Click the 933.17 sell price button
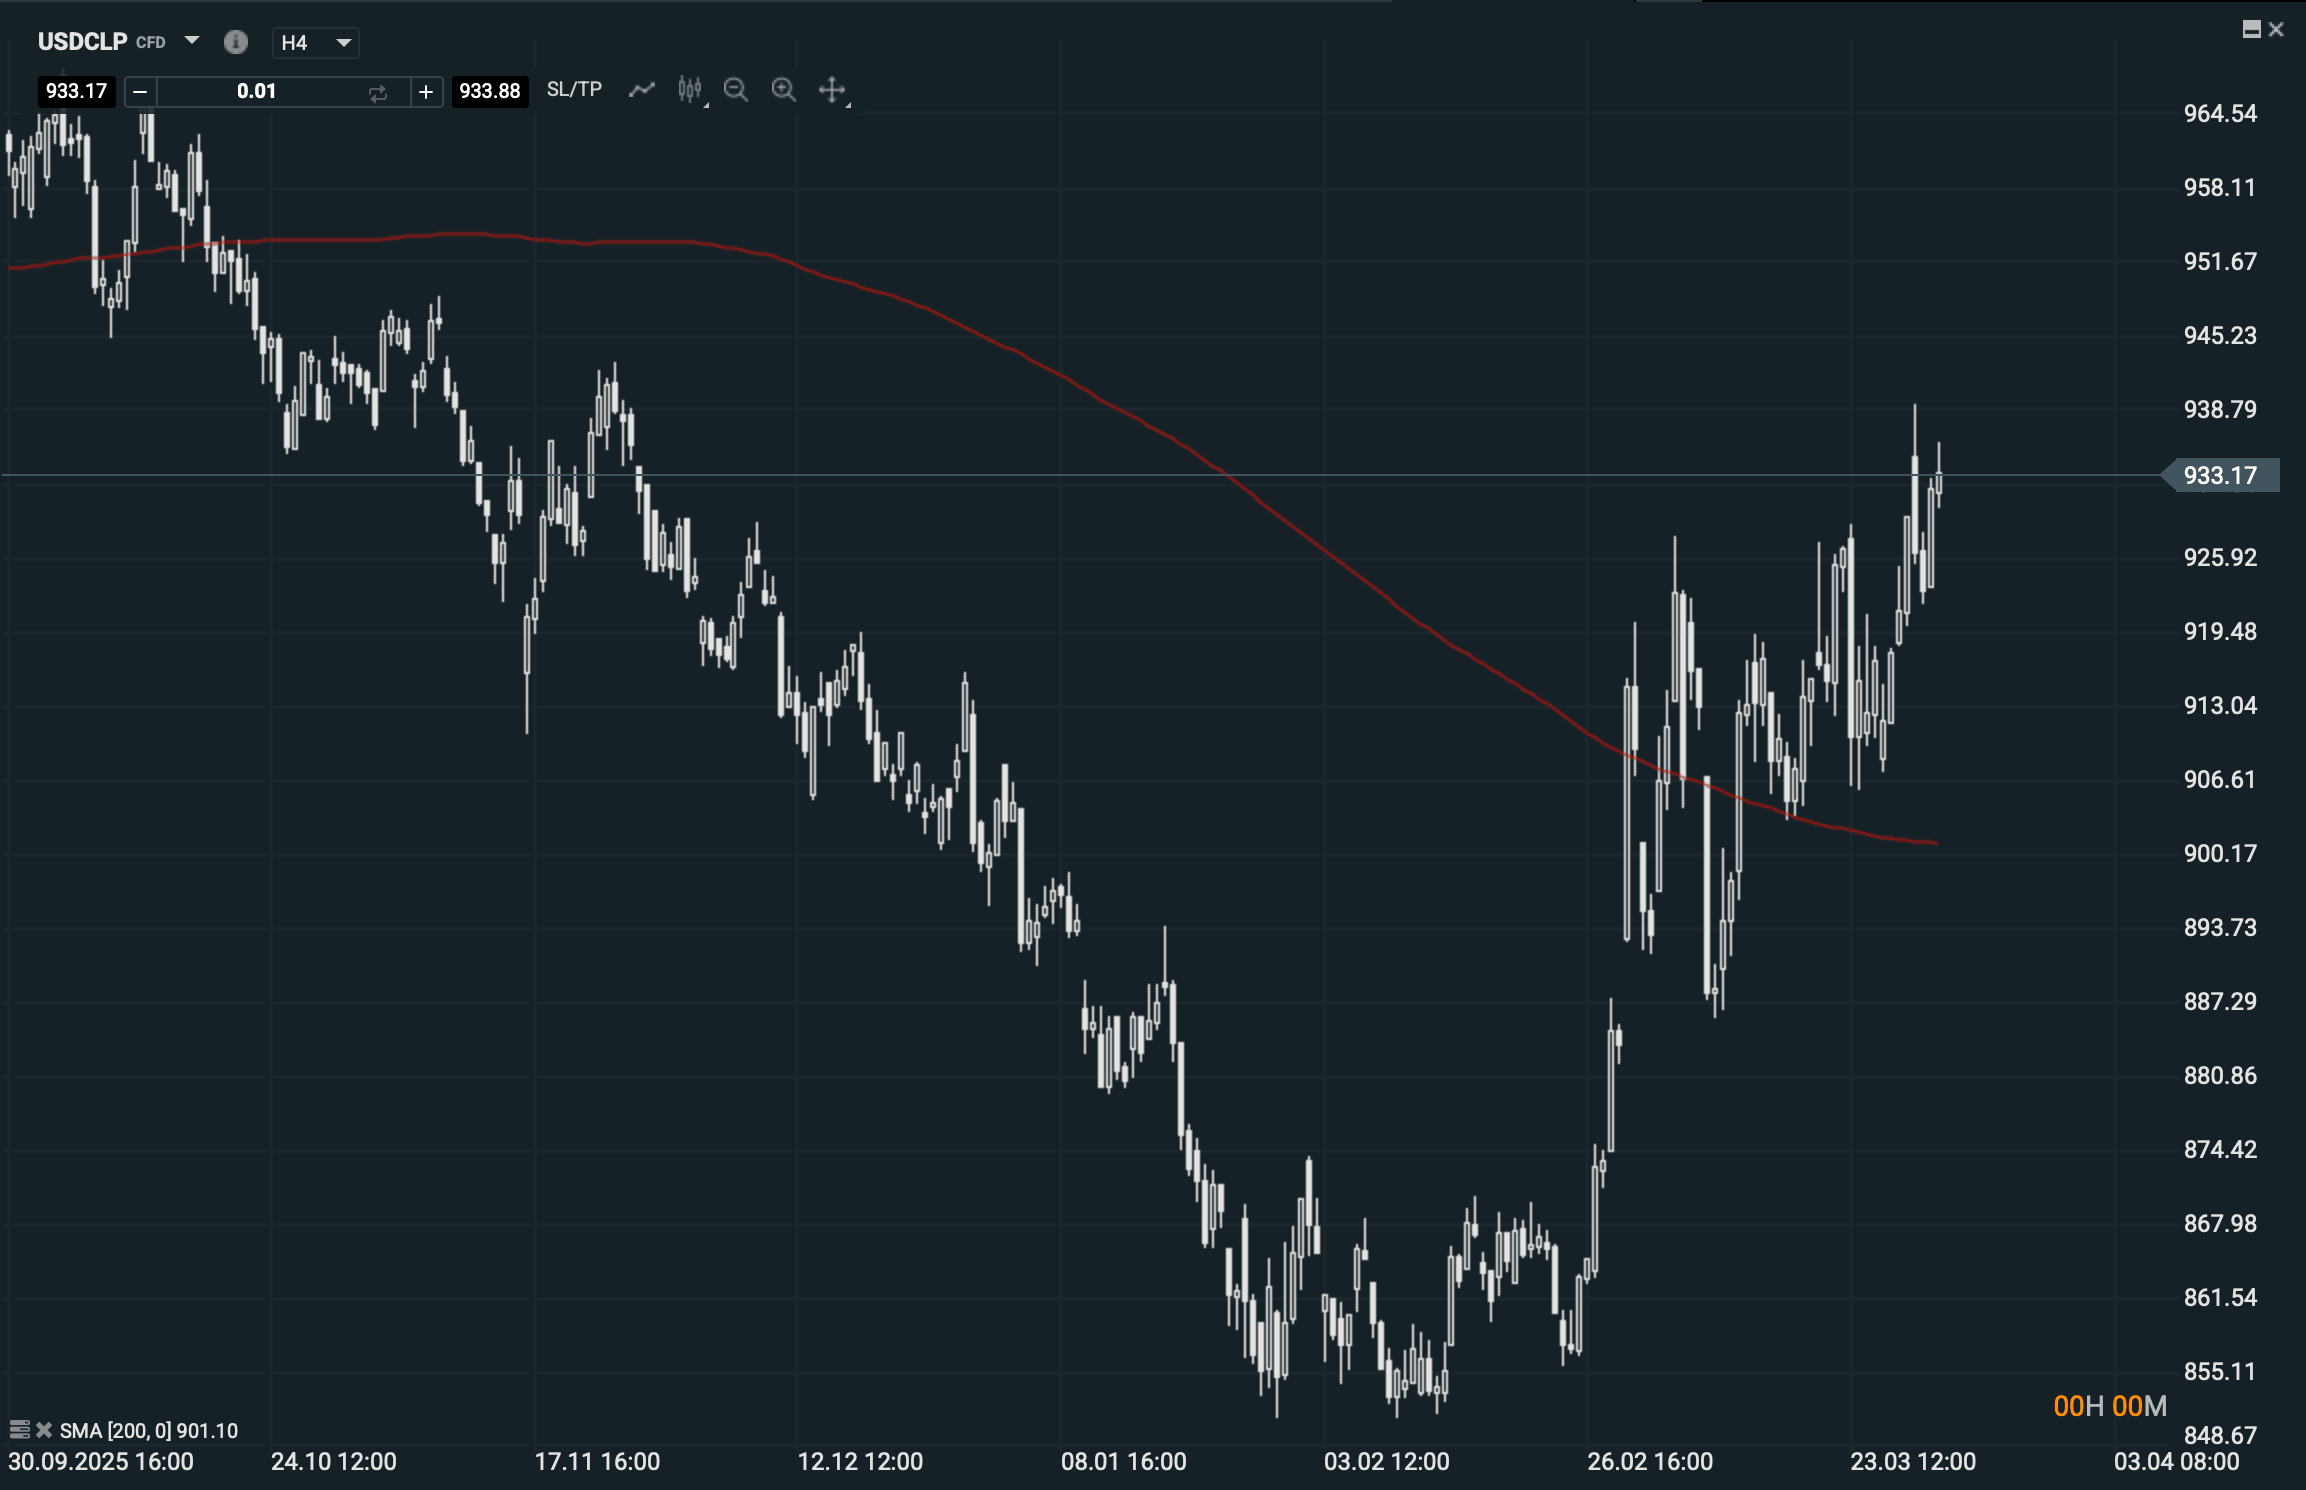2306x1490 pixels. 77,91
